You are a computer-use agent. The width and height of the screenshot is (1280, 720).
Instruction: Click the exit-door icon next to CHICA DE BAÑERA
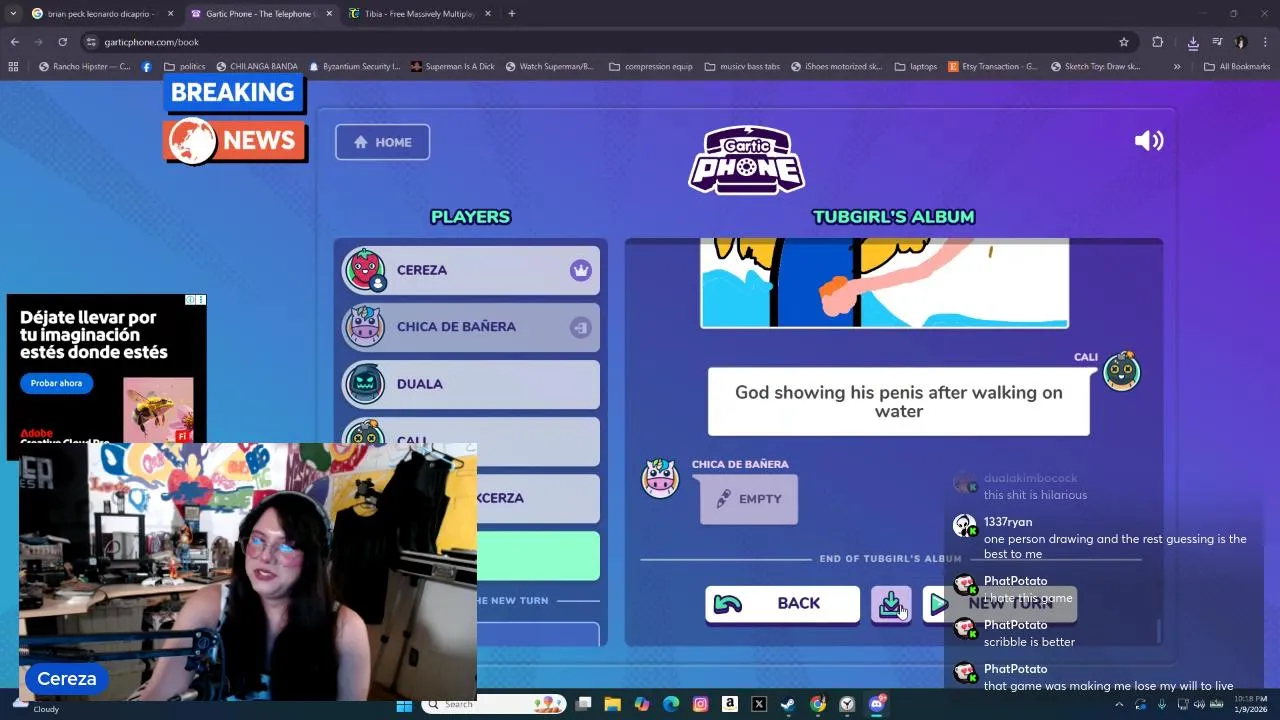(581, 327)
